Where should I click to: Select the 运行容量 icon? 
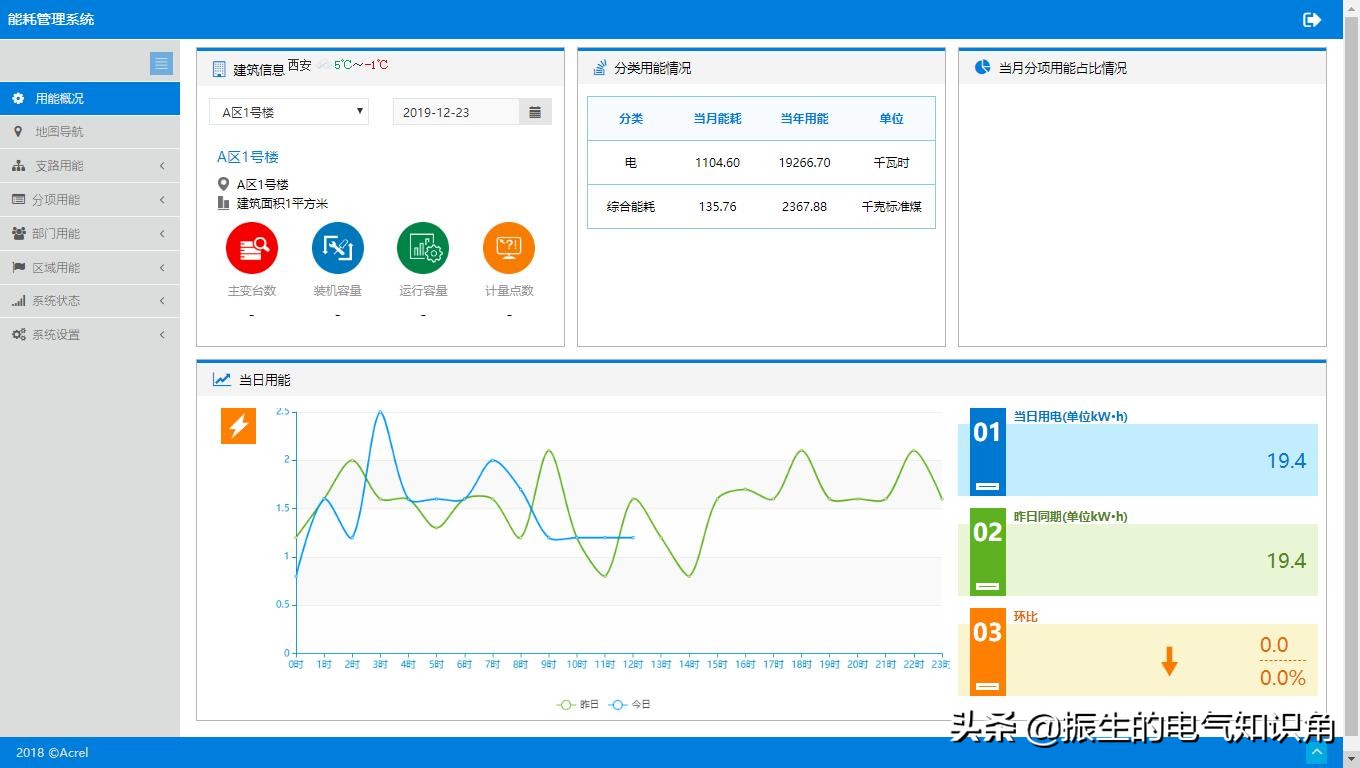[423, 248]
